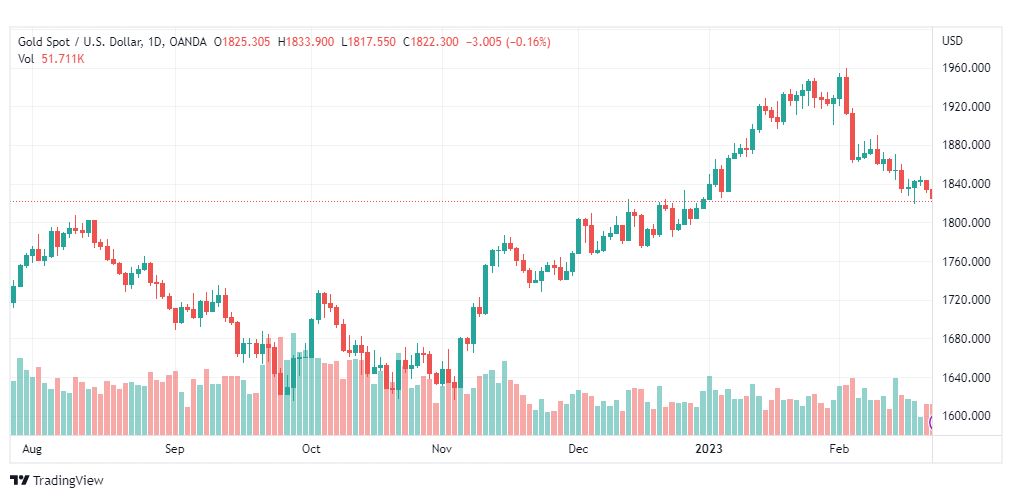Click the 1960.000 price axis label
Image resolution: width=1012 pixels, height=498 pixels.
coord(966,68)
